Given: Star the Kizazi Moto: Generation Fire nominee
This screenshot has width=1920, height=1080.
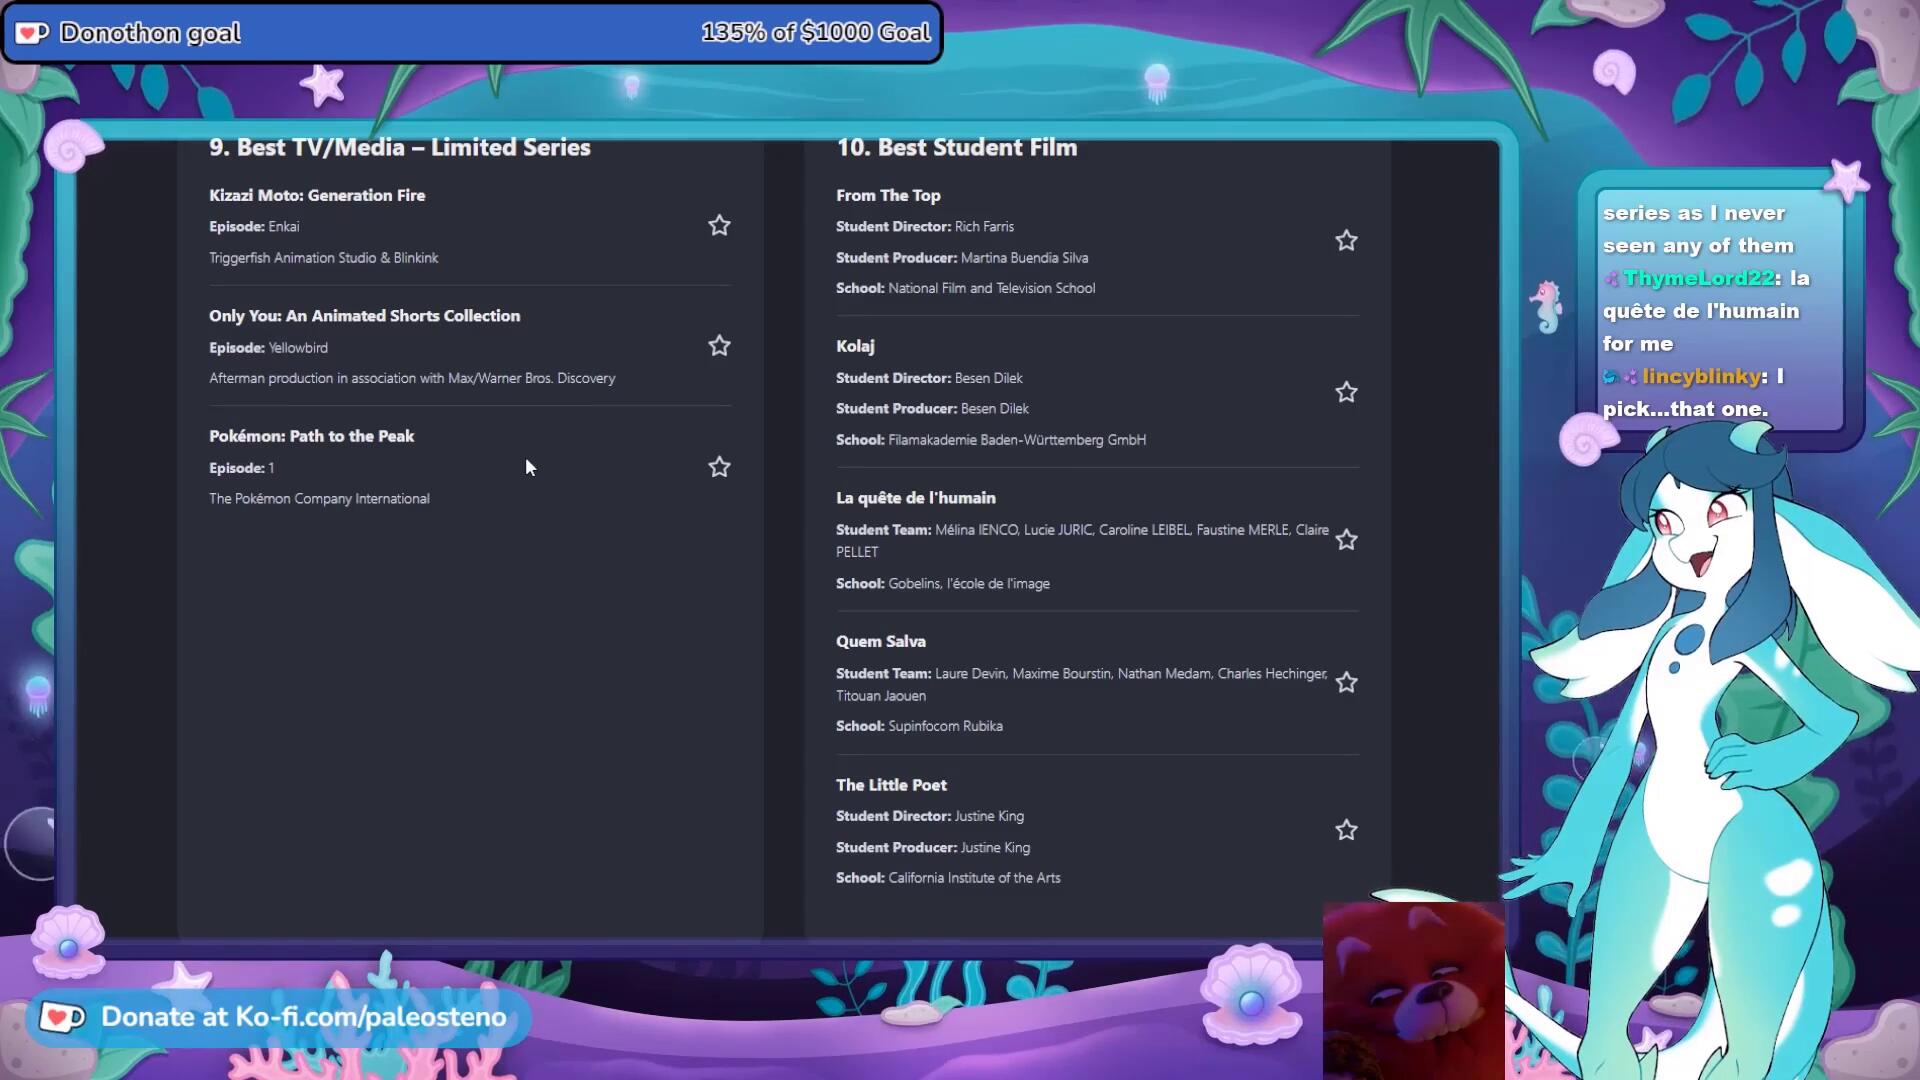Looking at the screenshot, I should (x=719, y=226).
